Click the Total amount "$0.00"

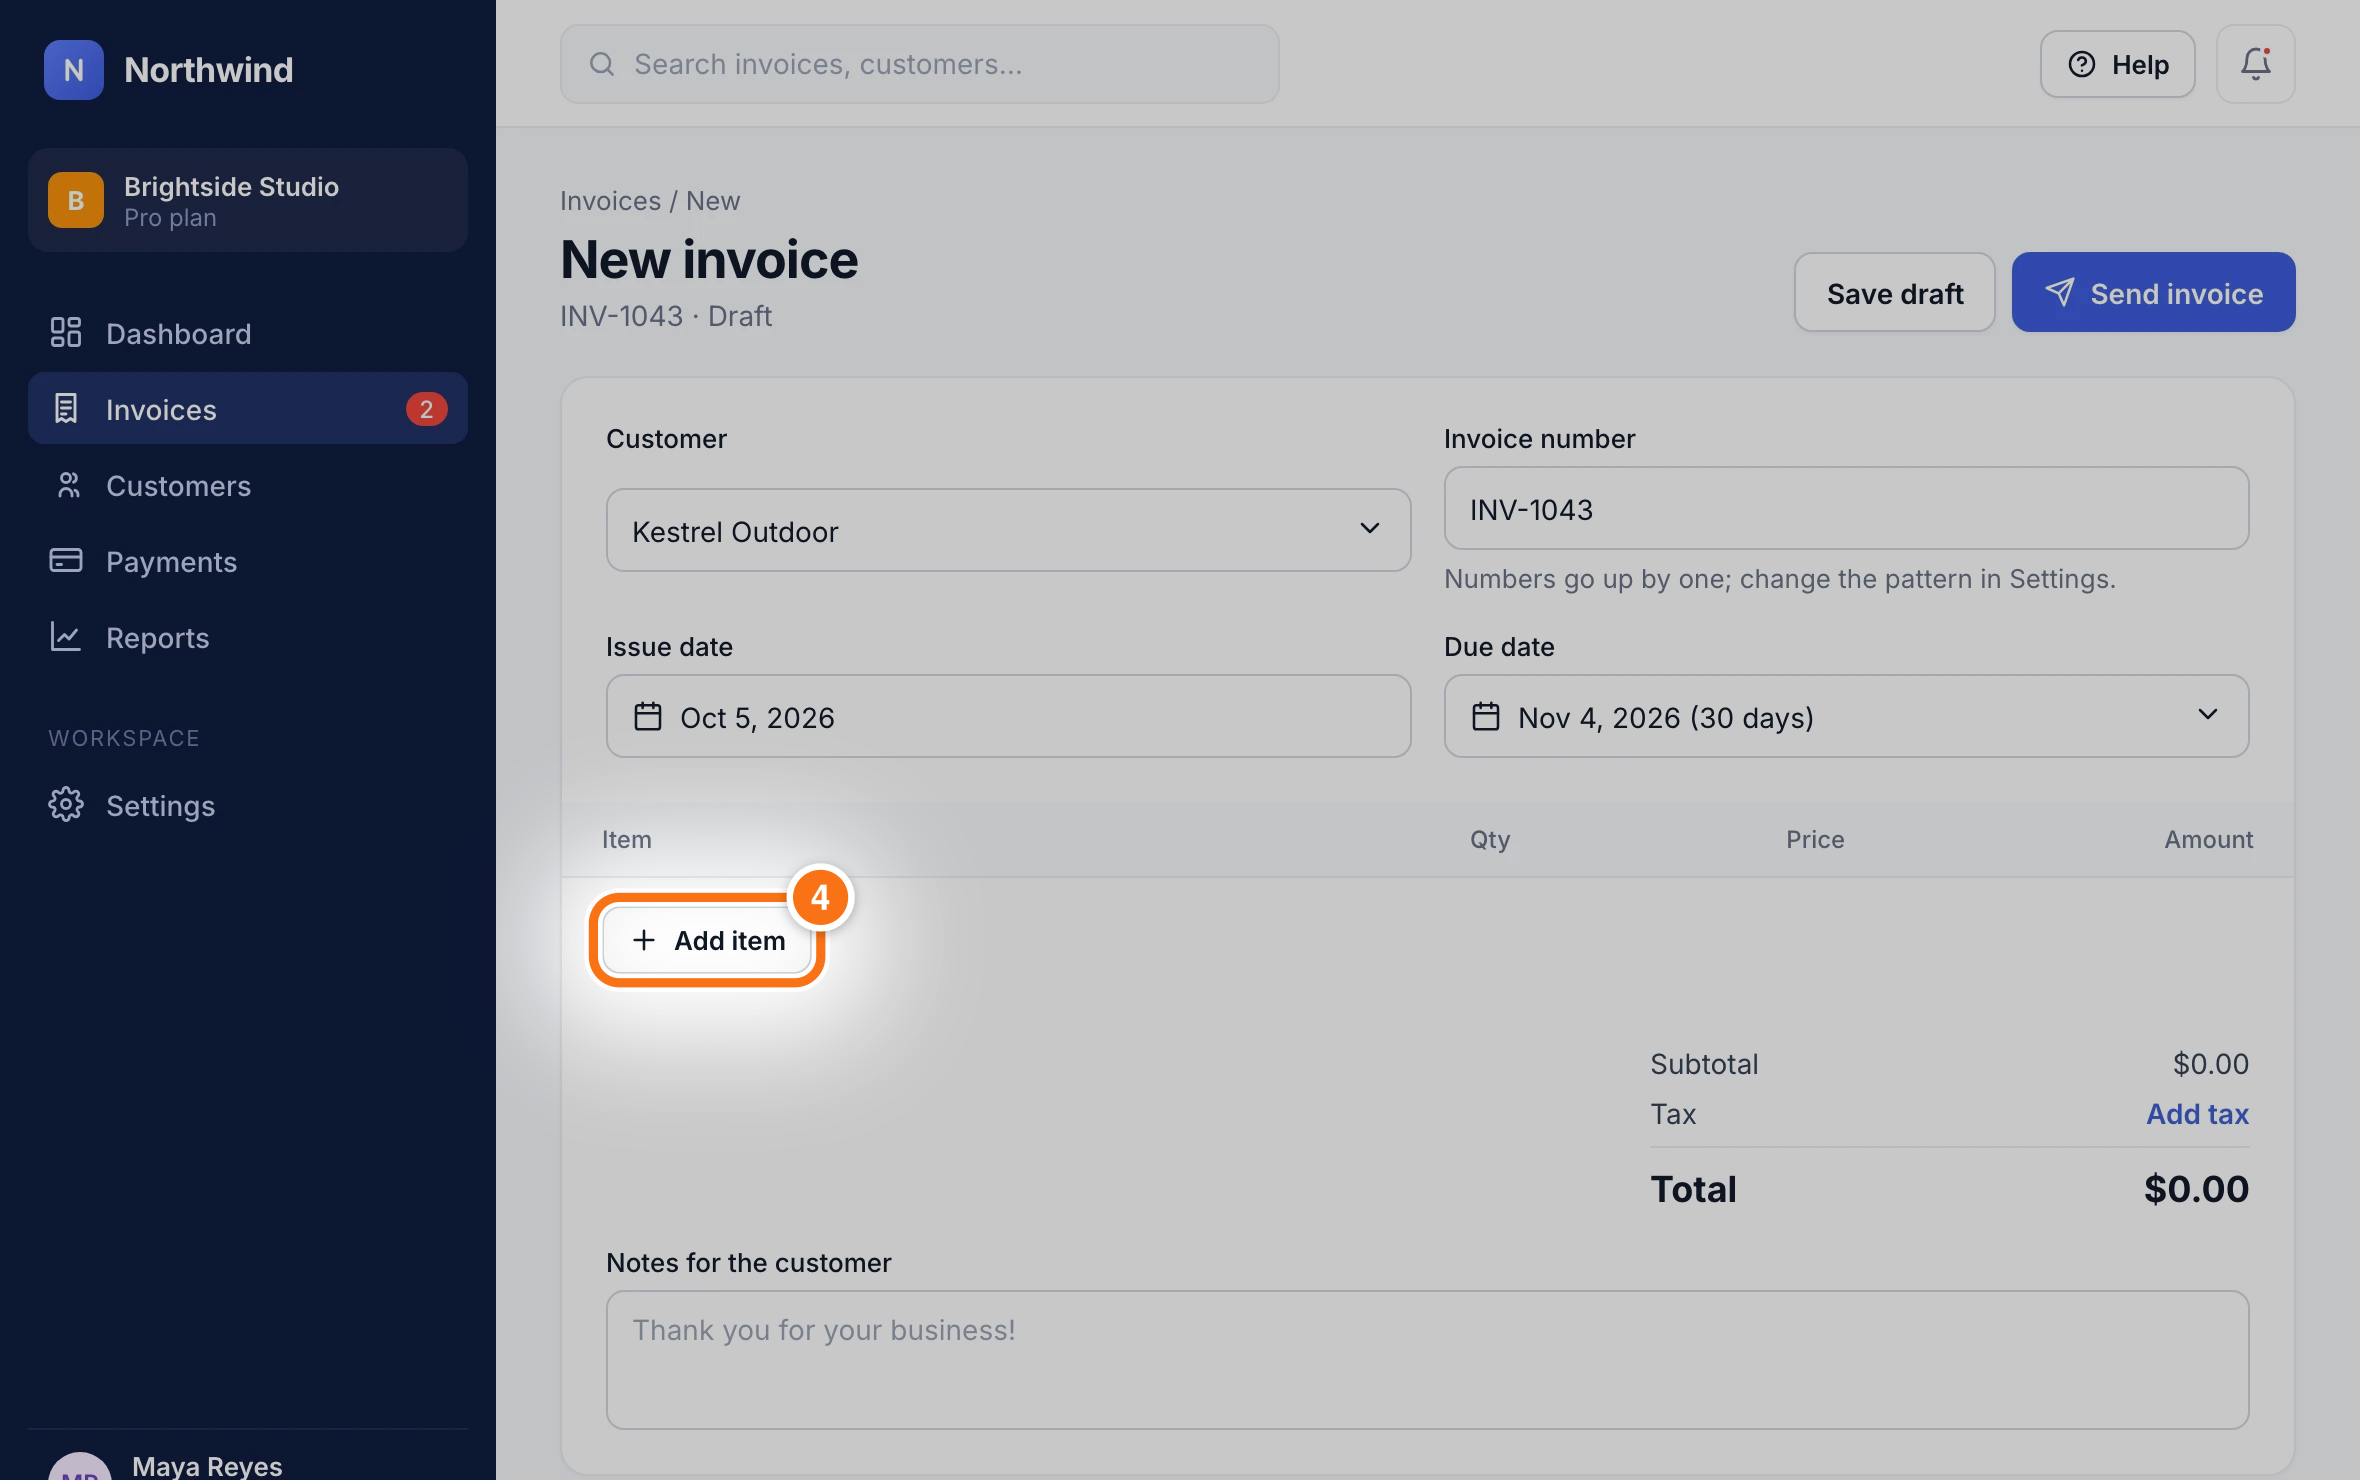click(x=2196, y=1188)
